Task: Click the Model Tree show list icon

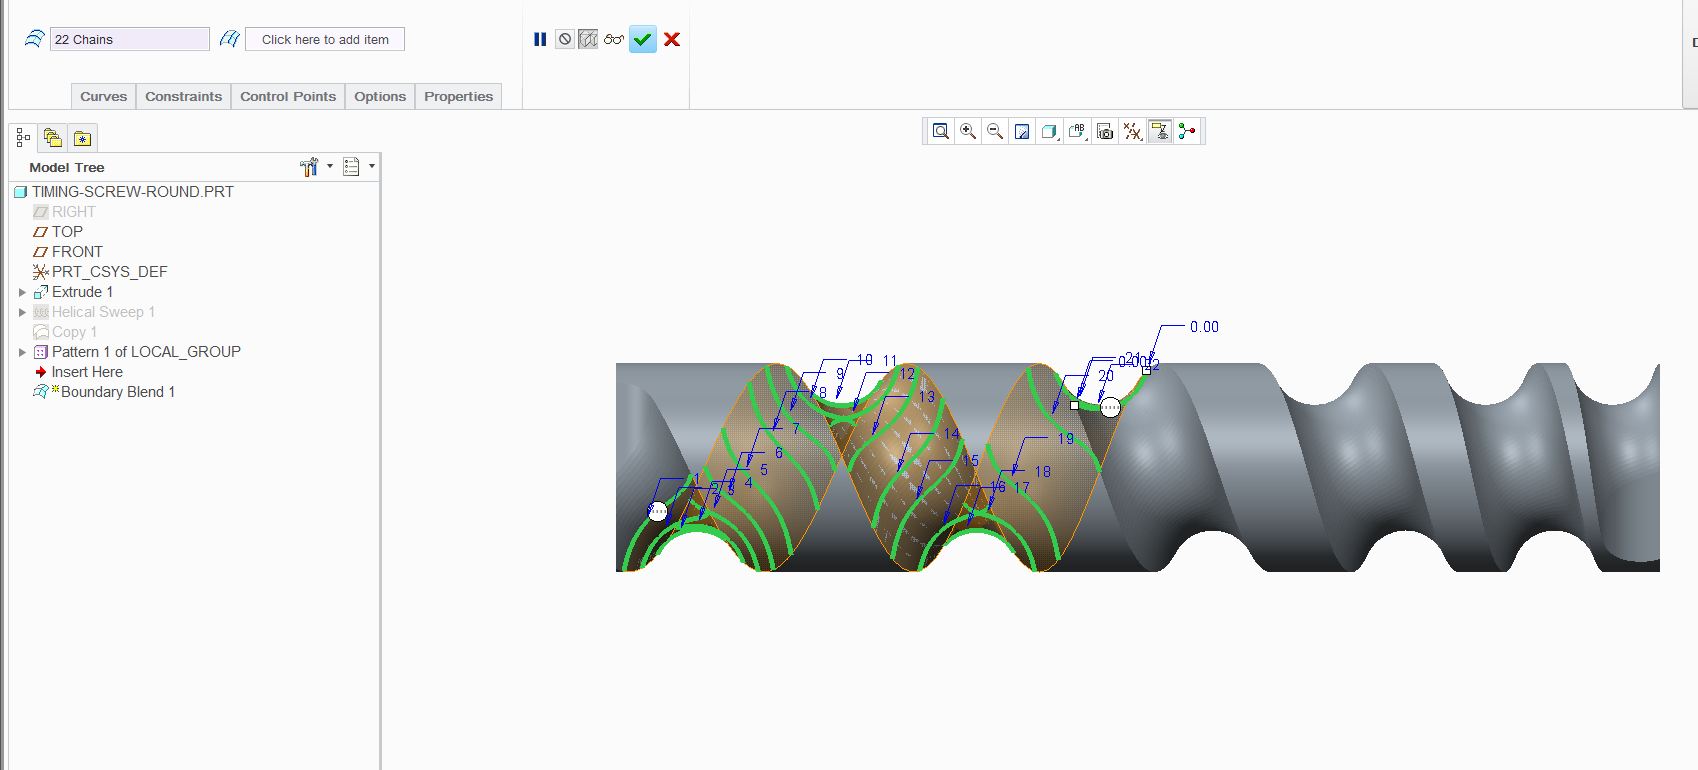Action: click(x=351, y=167)
